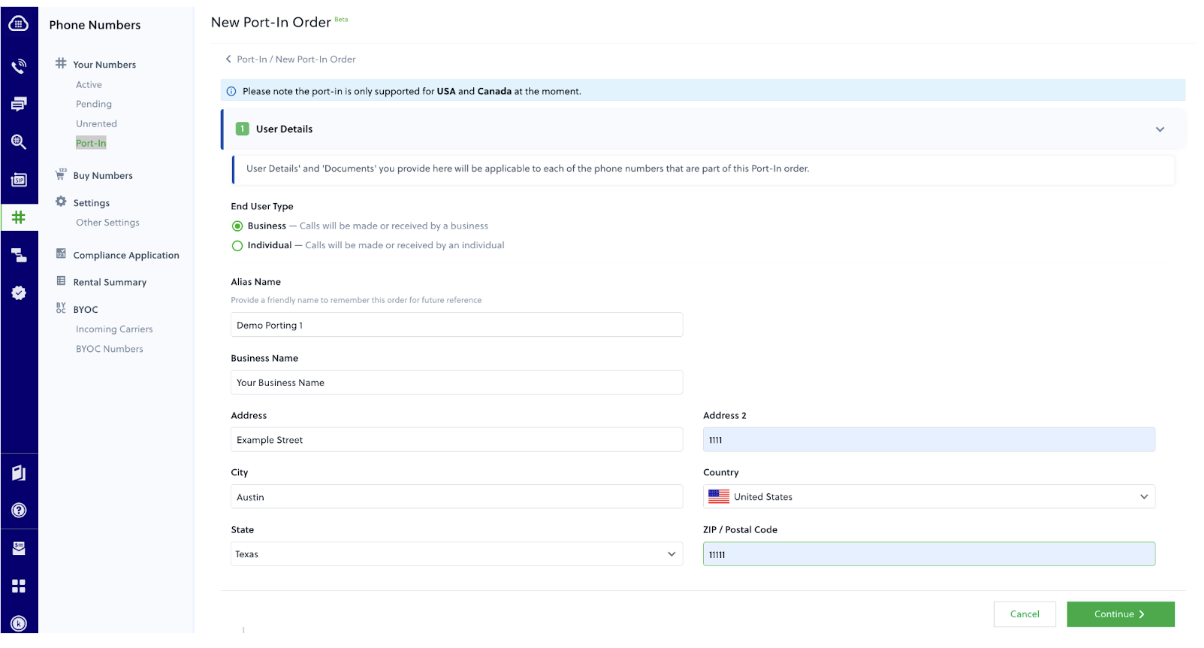Open Active numbers in navigation
Screen dimensions: 1204x648
89,85
